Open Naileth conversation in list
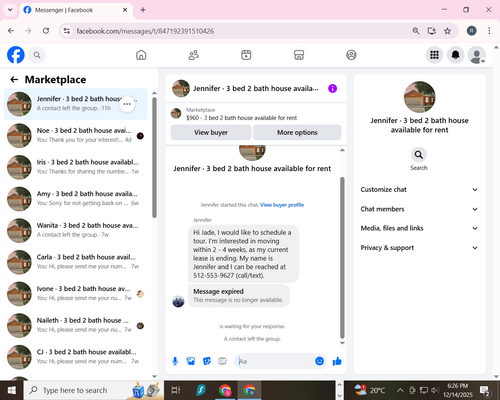The image size is (500, 400). click(x=75, y=325)
